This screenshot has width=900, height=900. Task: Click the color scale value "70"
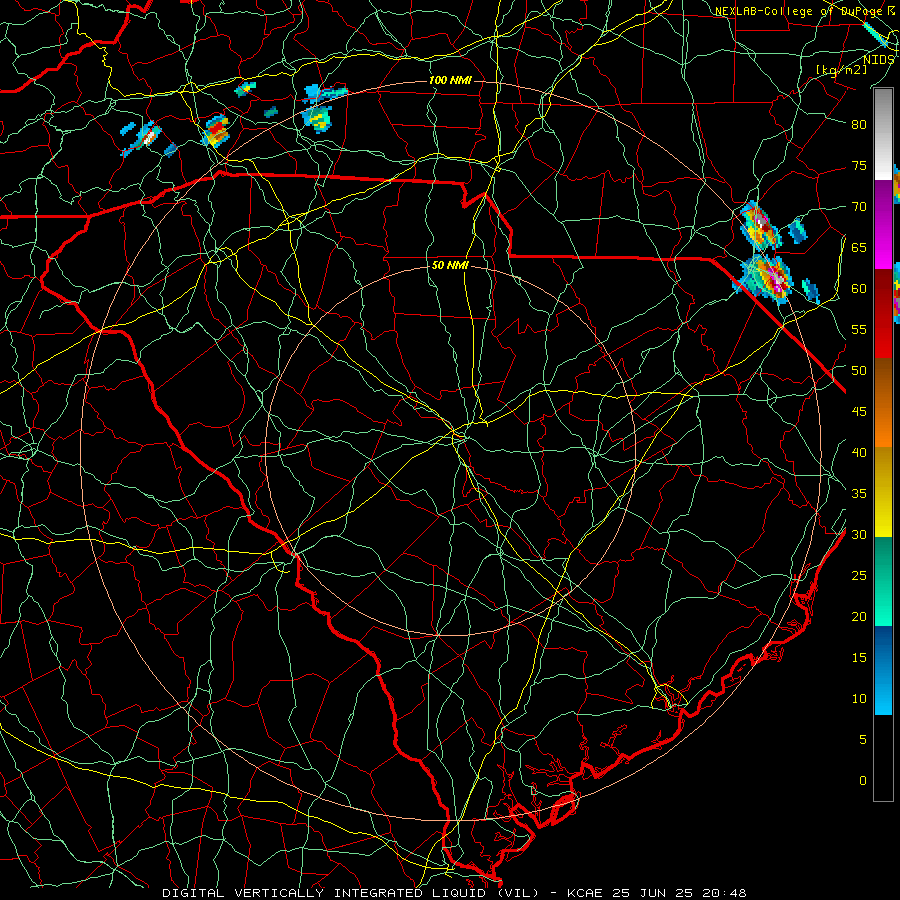pyautogui.click(x=859, y=207)
